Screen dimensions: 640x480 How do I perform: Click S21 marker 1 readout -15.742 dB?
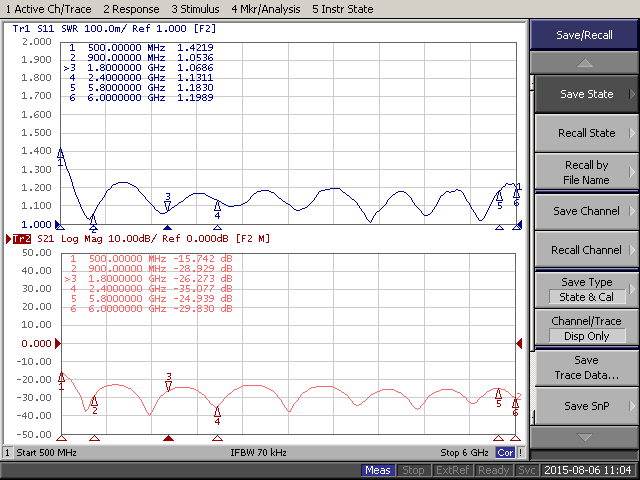coord(203,258)
